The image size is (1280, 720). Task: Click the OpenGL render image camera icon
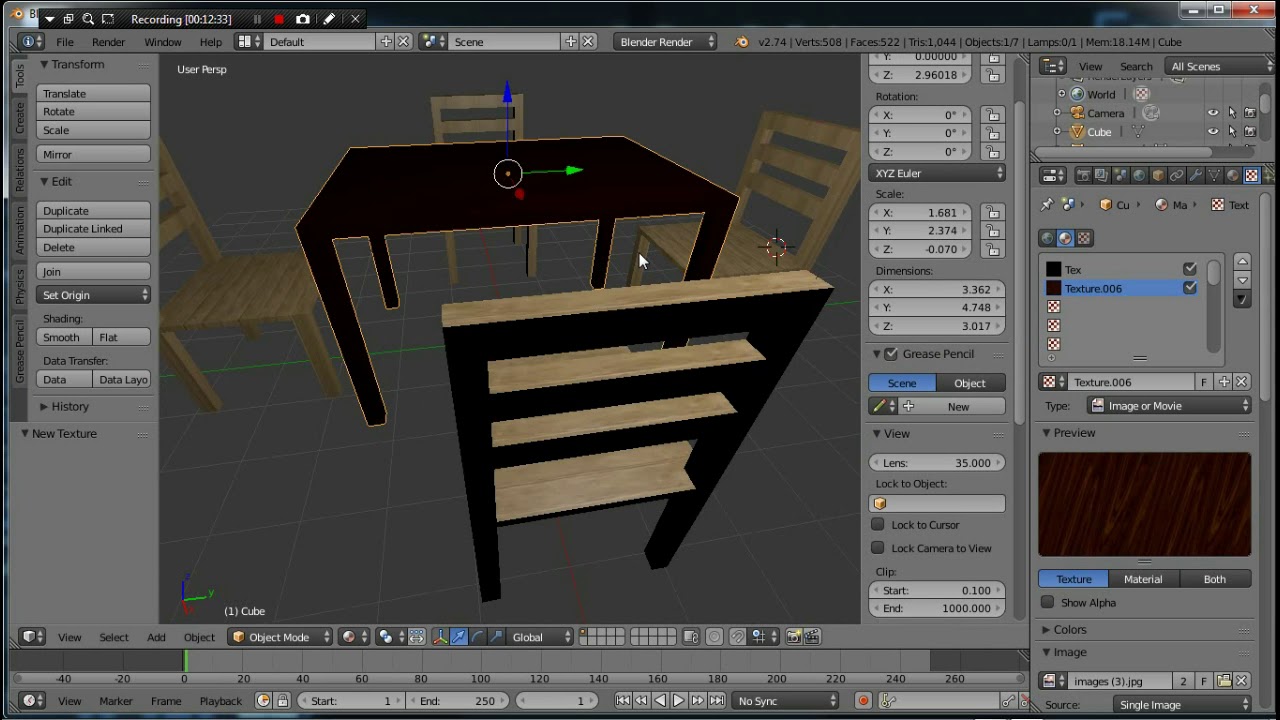(x=794, y=637)
